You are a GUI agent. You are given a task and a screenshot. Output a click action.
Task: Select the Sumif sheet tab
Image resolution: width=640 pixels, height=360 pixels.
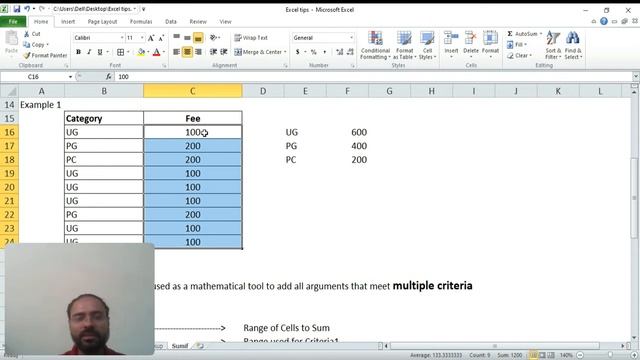(x=180, y=346)
